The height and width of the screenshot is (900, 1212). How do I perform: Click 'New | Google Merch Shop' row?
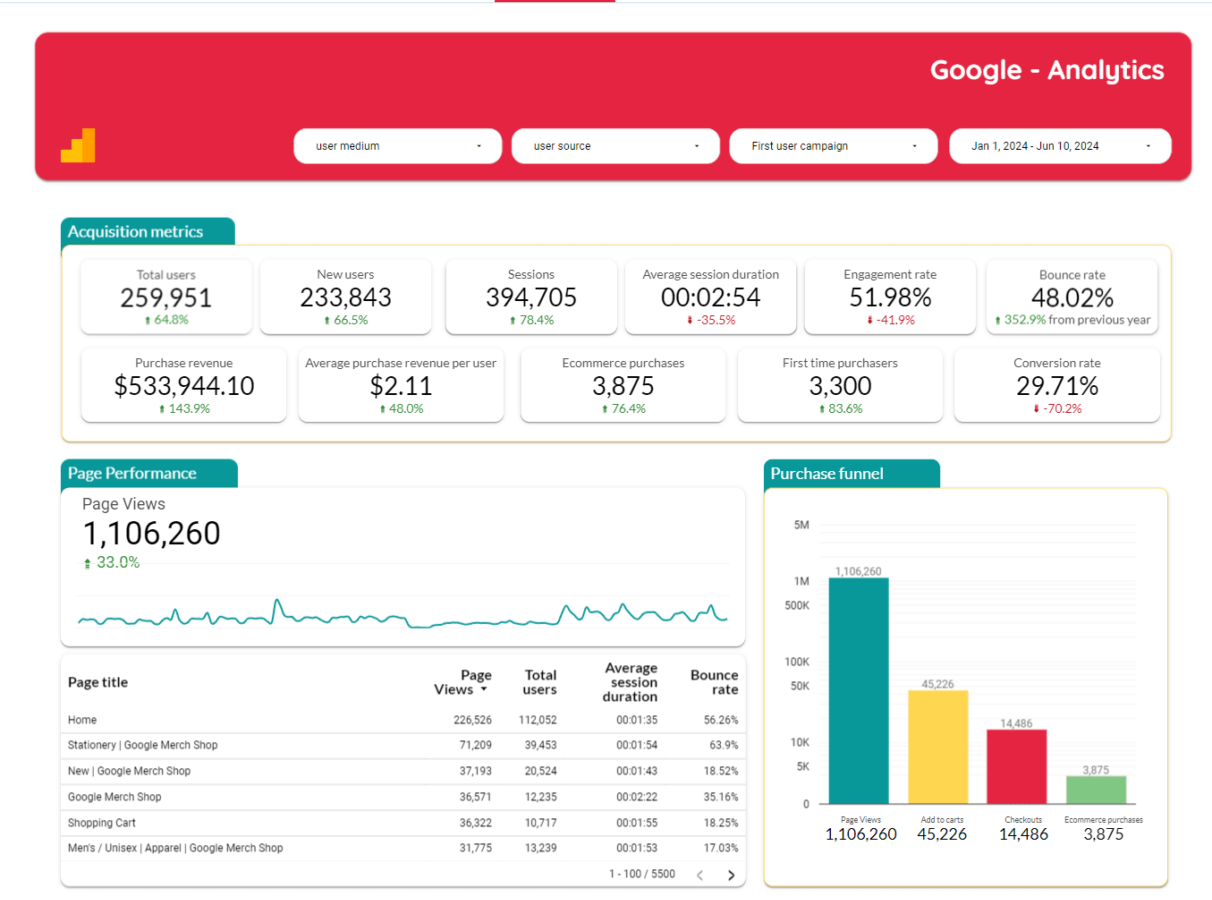pyautogui.click(x=403, y=771)
